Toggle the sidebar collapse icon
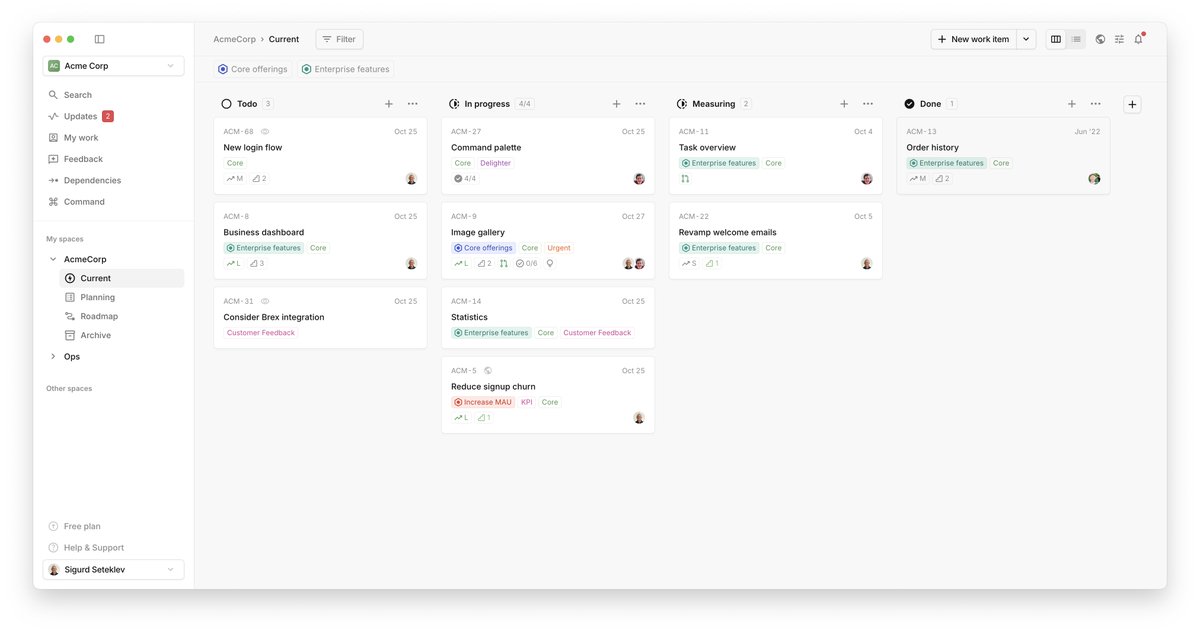The width and height of the screenshot is (1200, 633). (99, 39)
